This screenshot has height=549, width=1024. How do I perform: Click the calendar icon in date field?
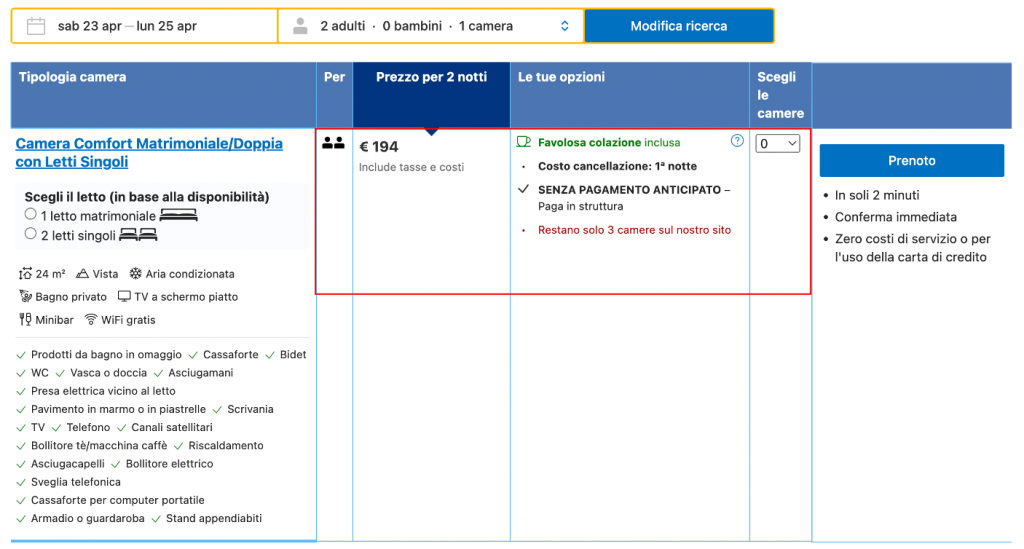pos(36,26)
